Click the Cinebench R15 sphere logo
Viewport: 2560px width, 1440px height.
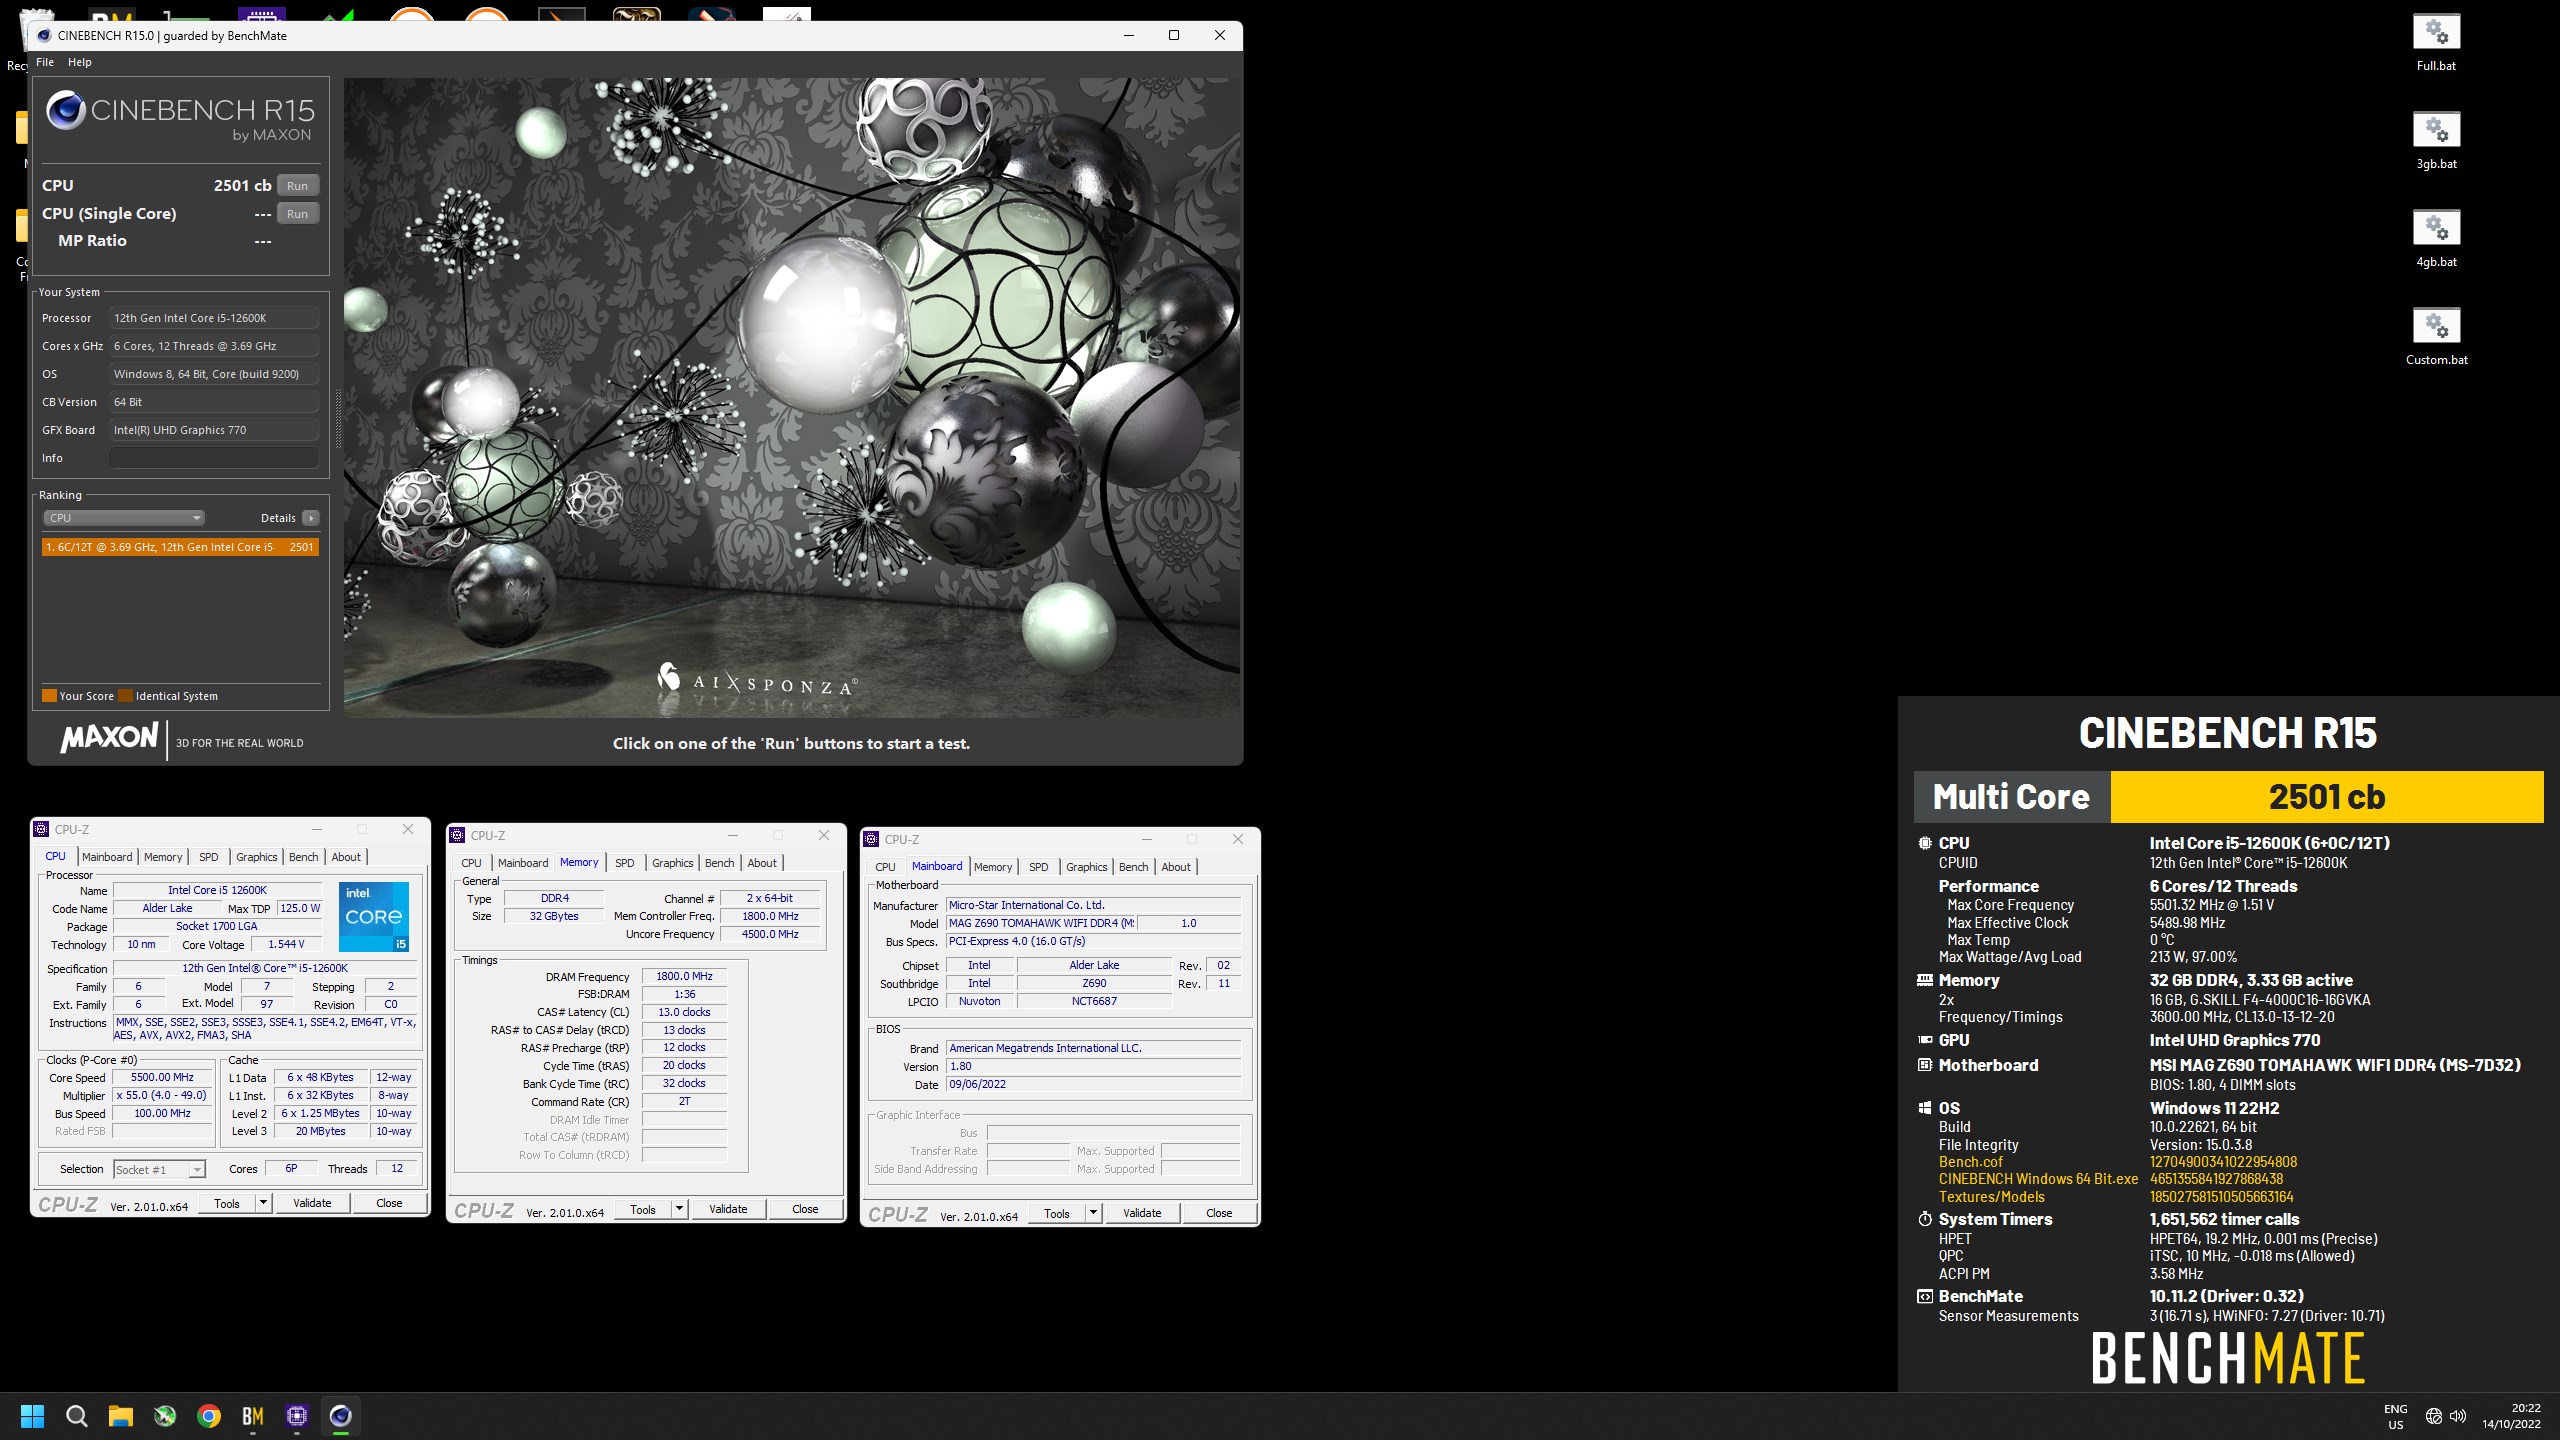pos(66,110)
